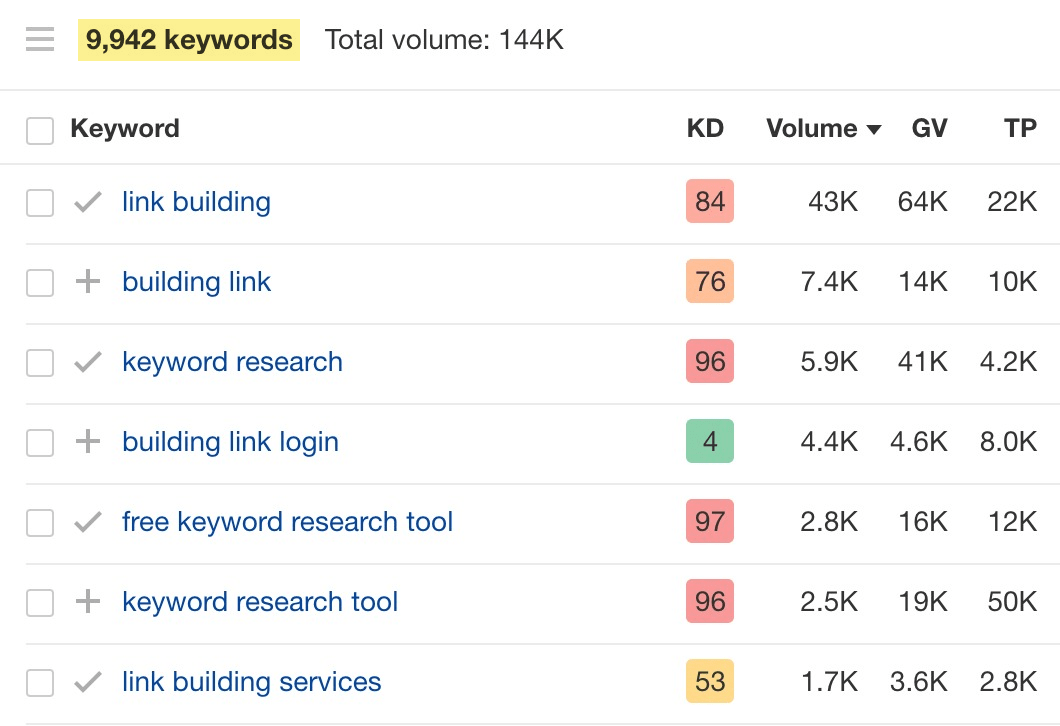
Task: Add keyword research tool via plus icon
Action: (x=88, y=602)
